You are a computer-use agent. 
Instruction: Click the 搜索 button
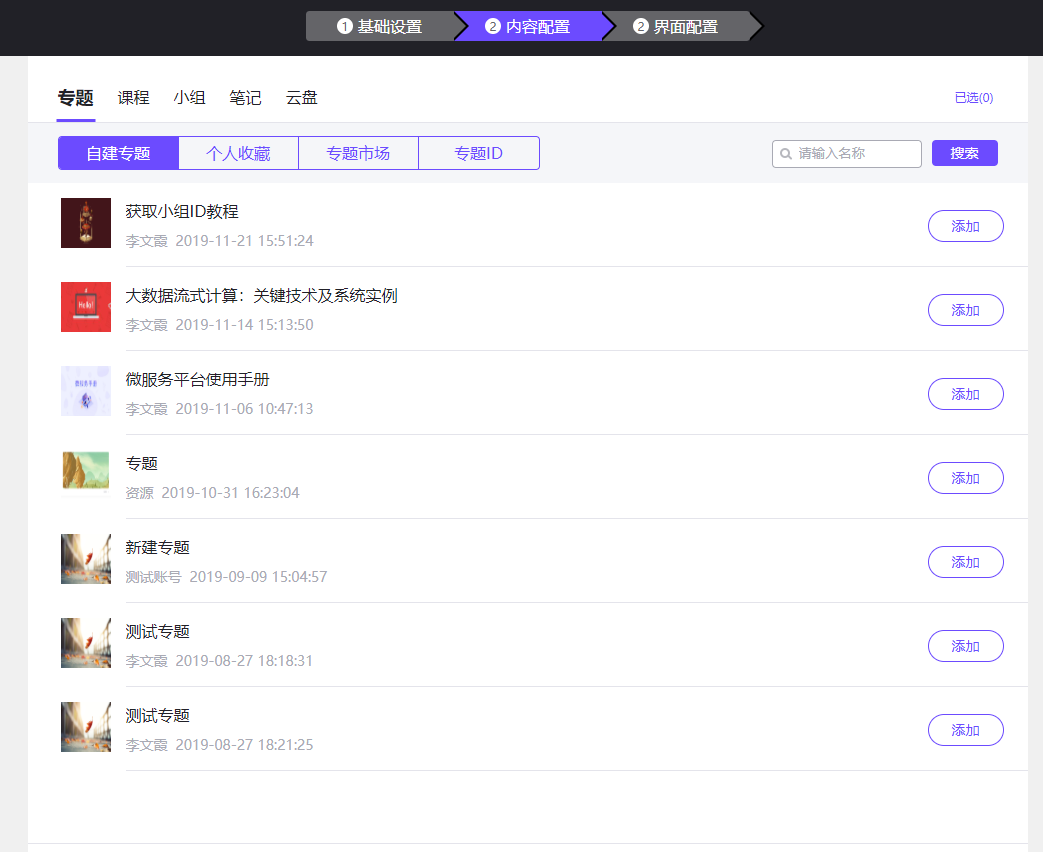click(965, 153)
